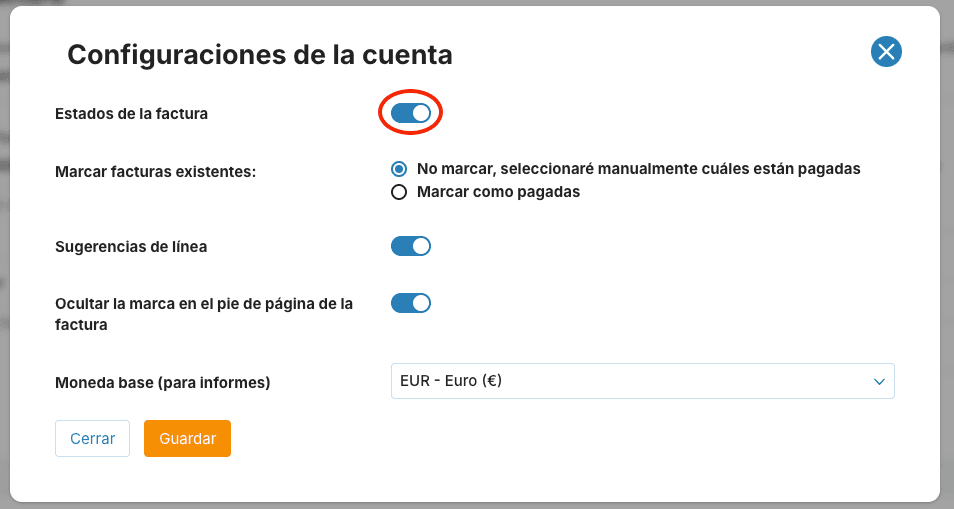Click the chevron arrow of the currency selector
This screenshot has height=509, width=954.
point(879,382)
